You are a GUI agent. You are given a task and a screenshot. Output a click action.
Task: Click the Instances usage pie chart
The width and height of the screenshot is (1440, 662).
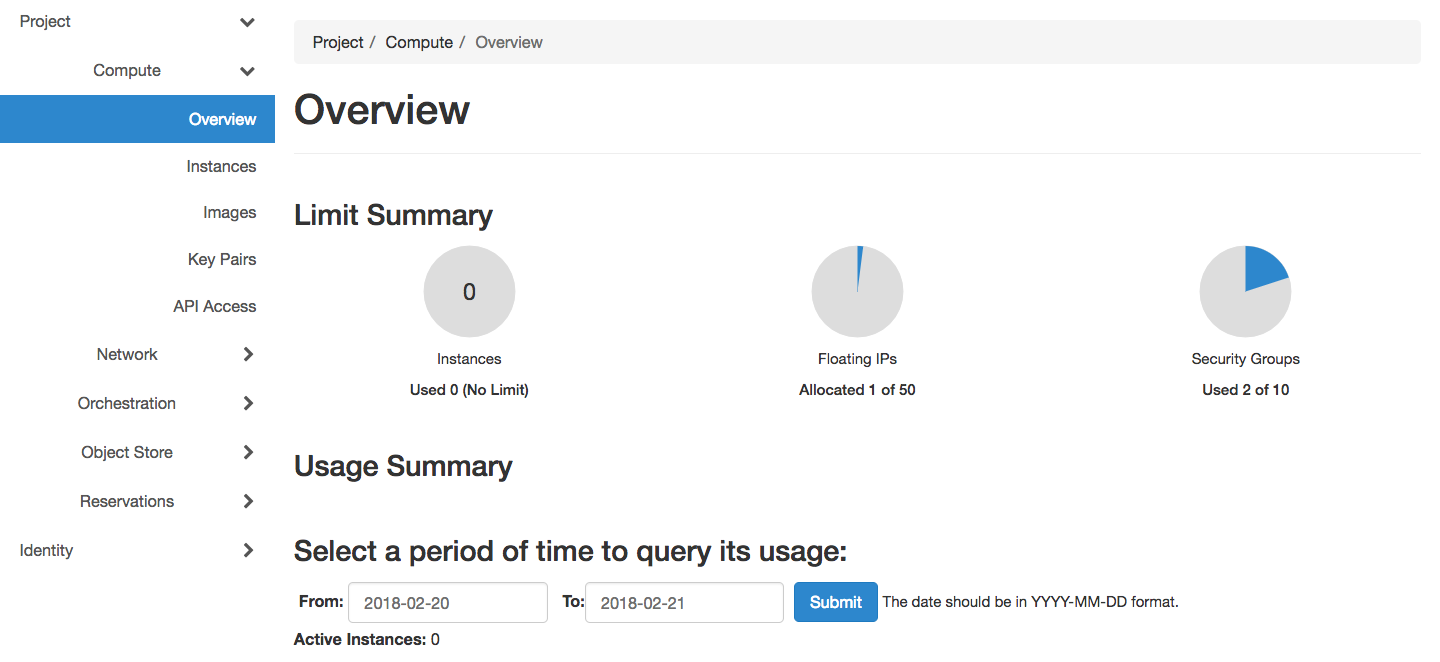(469, 292)
